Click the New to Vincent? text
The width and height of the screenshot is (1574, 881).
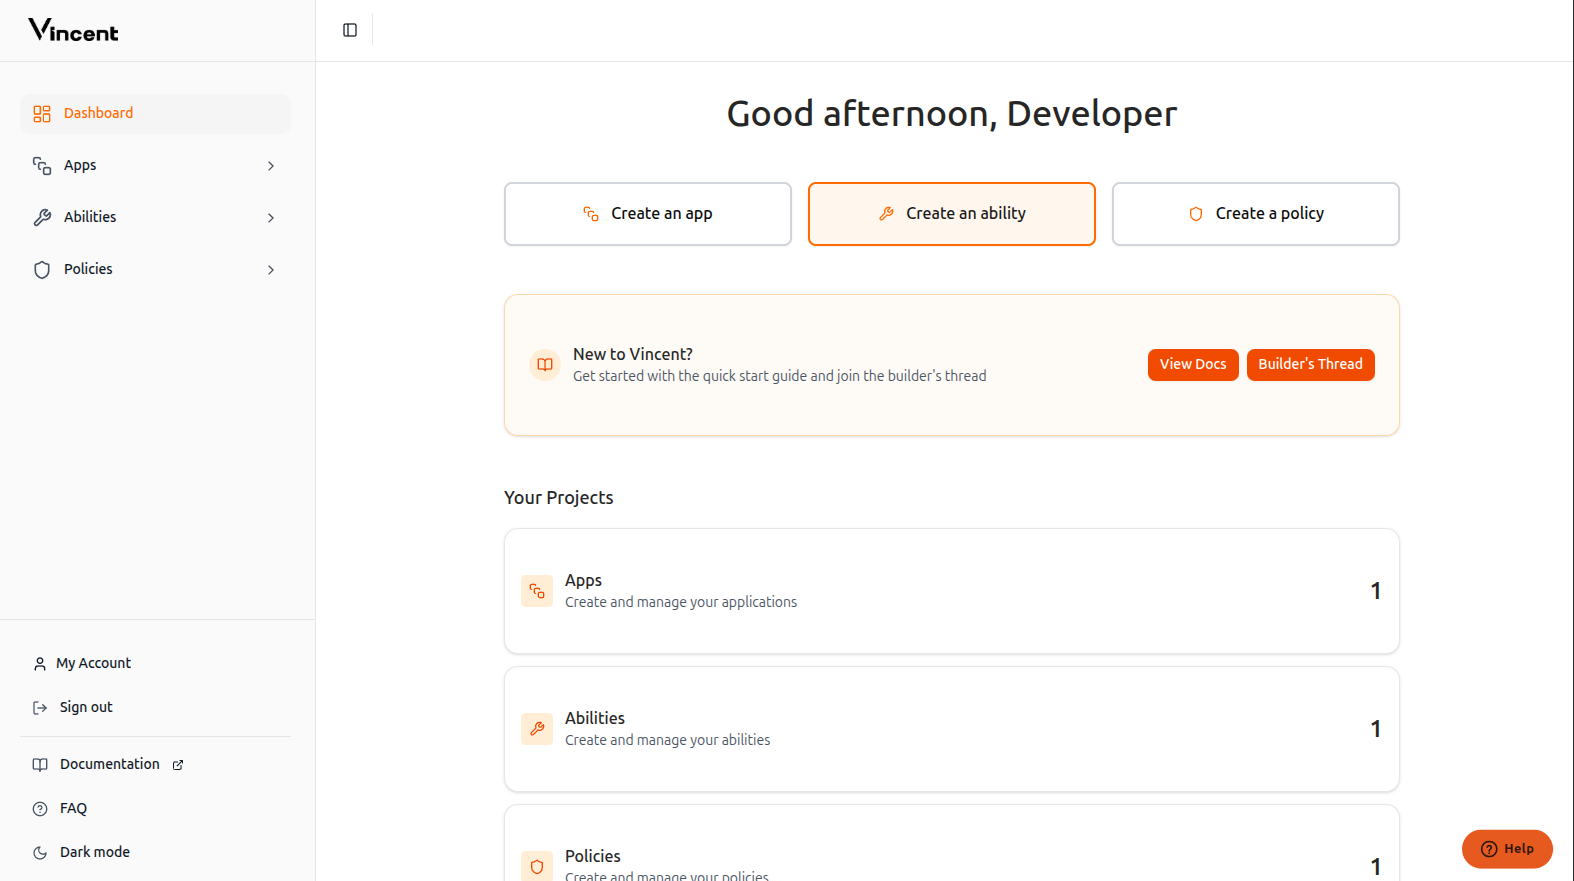[x=633, y=355]
